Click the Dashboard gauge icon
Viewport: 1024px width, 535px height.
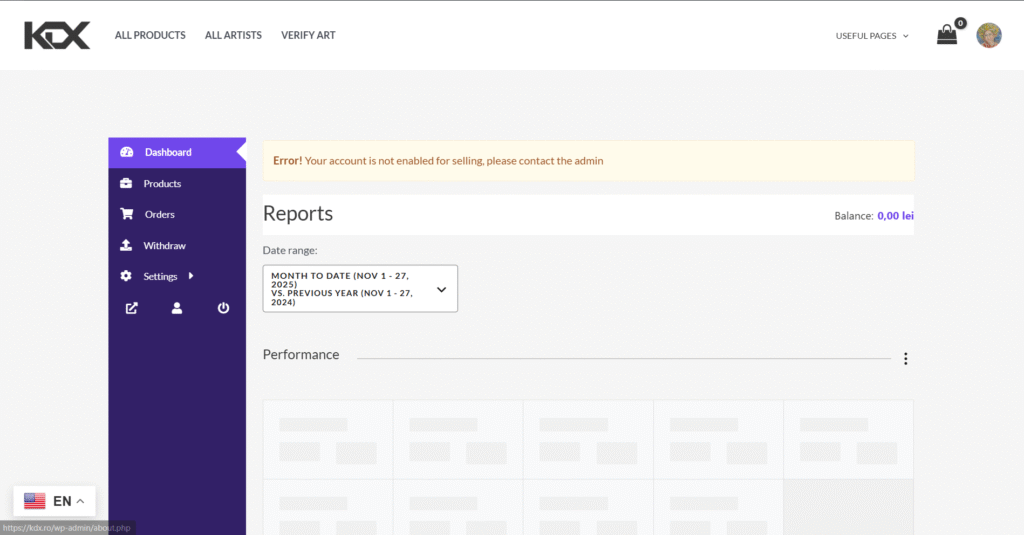[x=127, y=153]
